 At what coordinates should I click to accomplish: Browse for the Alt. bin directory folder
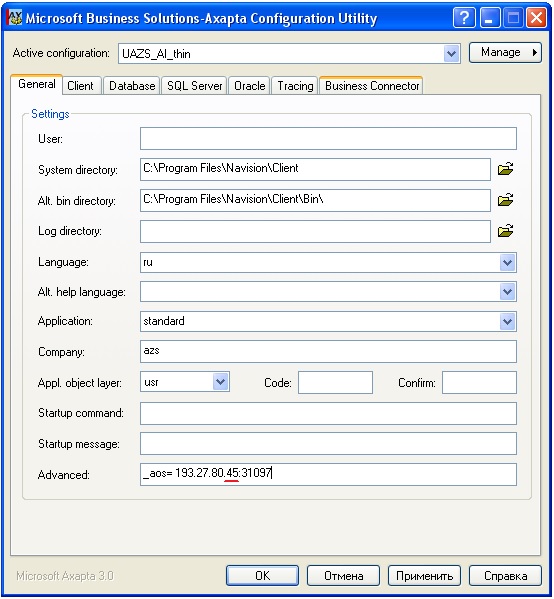click(505, 200)
